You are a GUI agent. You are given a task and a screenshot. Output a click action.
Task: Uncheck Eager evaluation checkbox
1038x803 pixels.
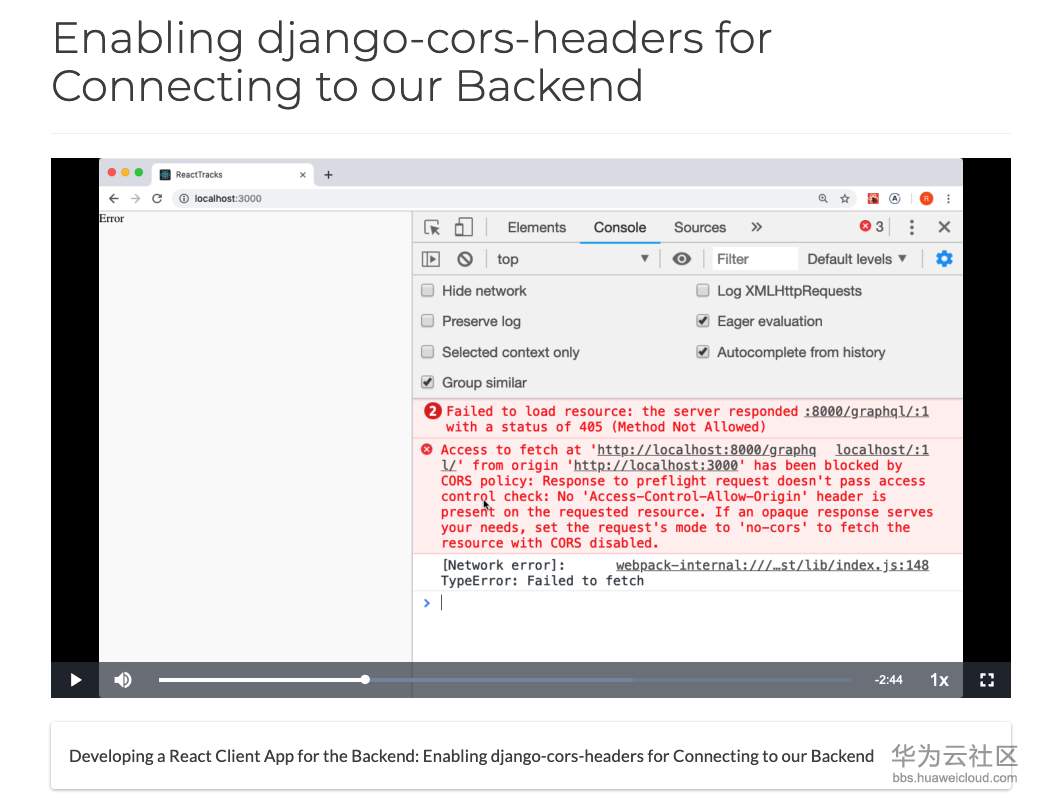[x=703, y=321]
